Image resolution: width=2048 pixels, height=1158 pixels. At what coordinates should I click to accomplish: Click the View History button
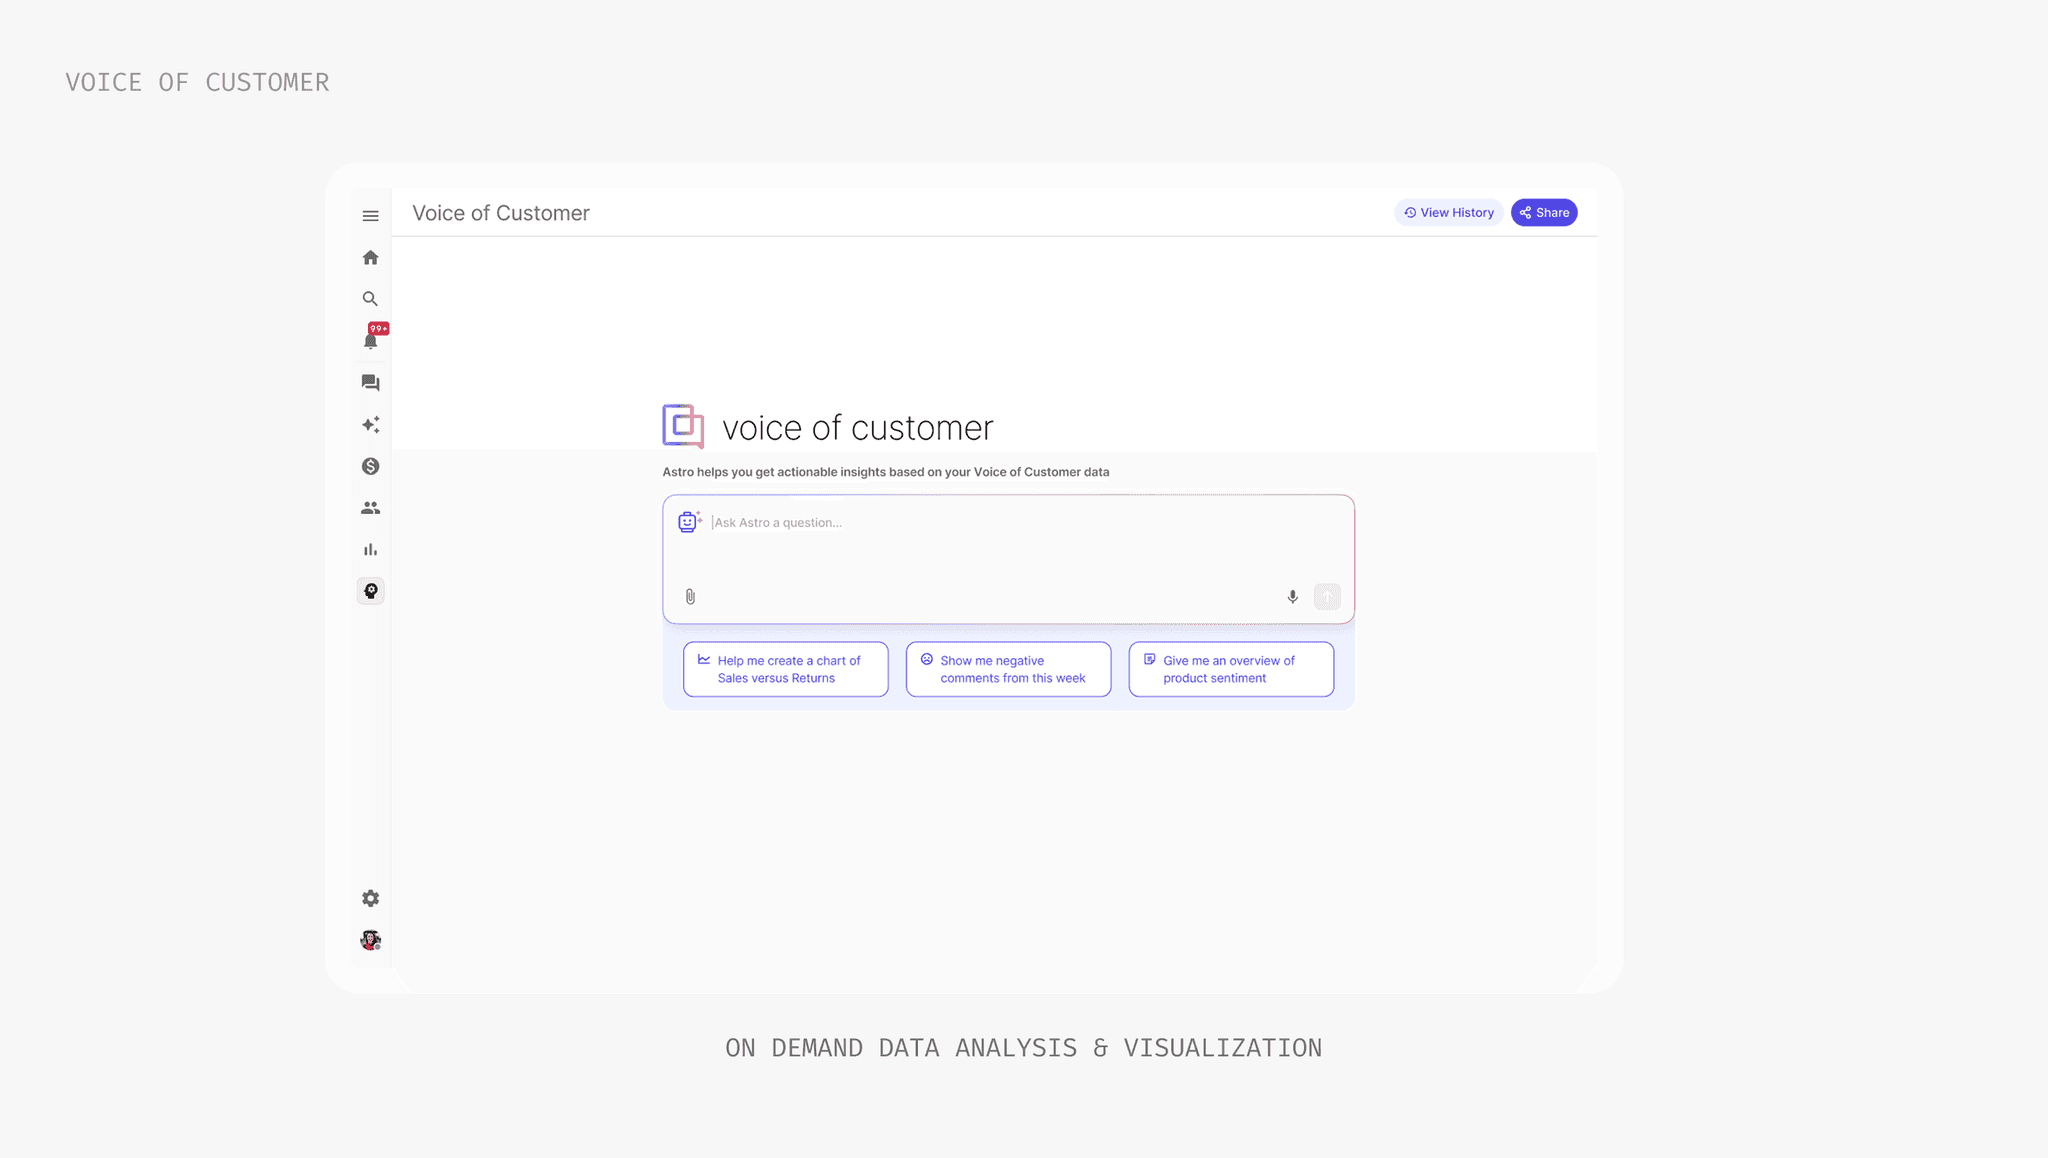click(1448, 213)
